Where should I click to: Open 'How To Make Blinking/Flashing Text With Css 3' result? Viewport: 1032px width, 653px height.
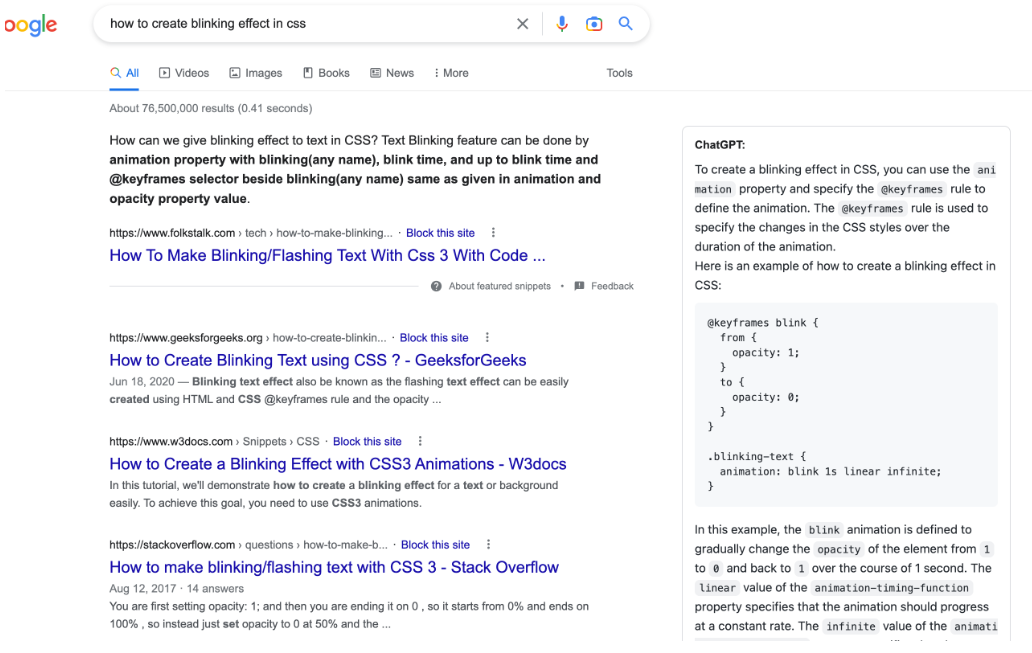[327, 255]
